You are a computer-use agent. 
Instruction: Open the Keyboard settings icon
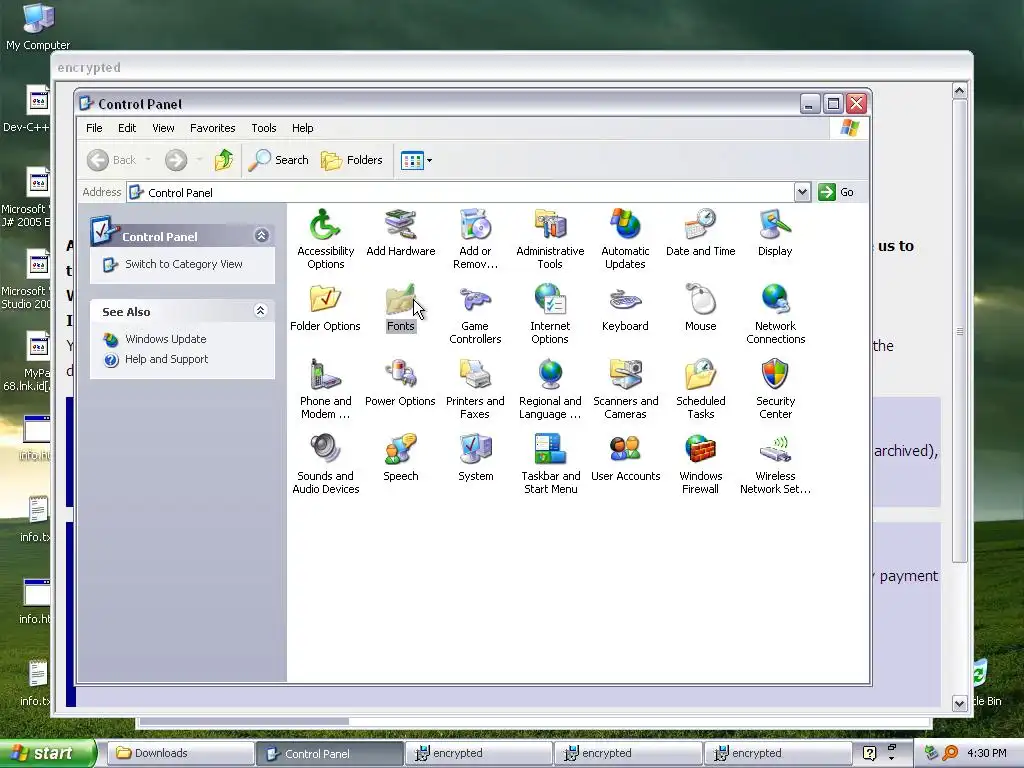click(x=625, y=308)
